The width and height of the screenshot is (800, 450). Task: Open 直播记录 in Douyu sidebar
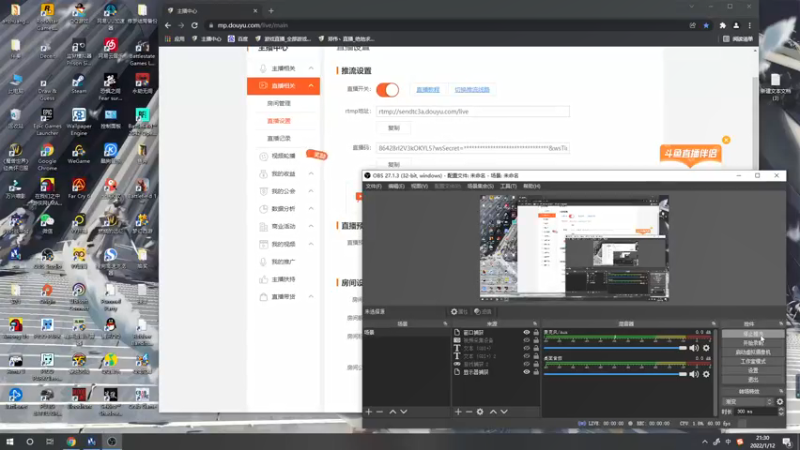pos(279,138)
